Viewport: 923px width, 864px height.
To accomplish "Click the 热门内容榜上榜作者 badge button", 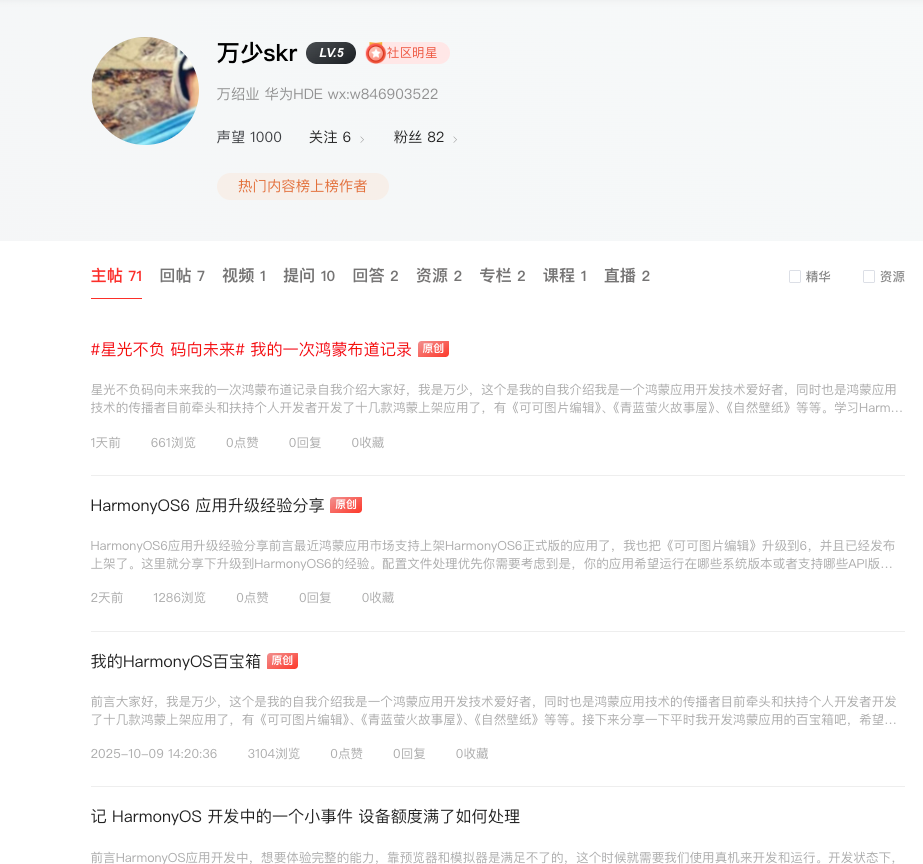I will click(303, 187).
